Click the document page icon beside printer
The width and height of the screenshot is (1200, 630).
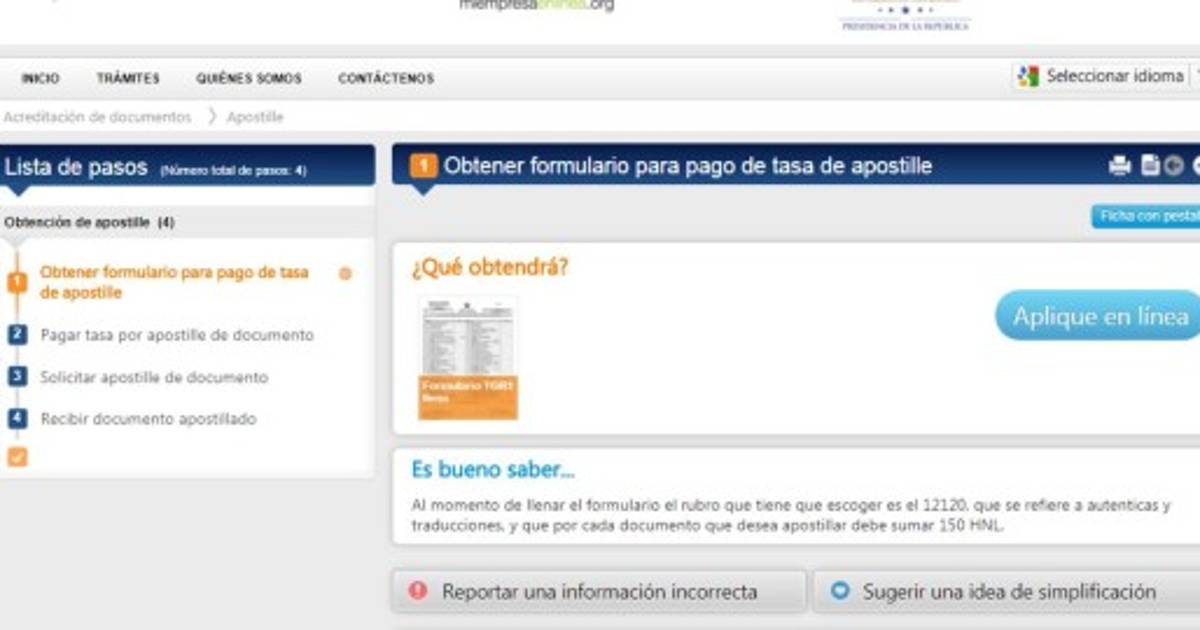coord(1149,166)
